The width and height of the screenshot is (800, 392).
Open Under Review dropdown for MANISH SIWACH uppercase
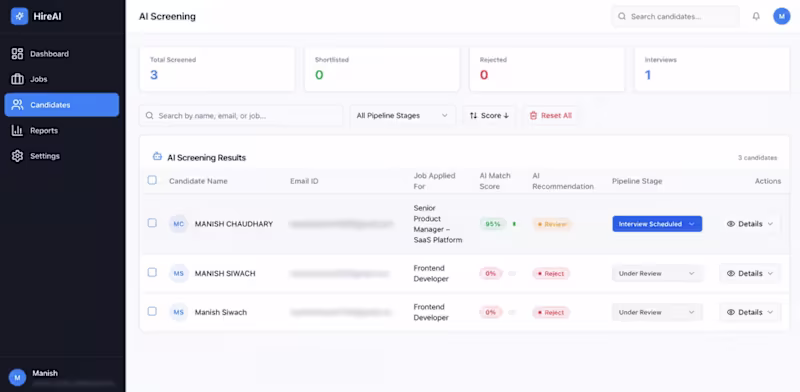click(x=657, y=274)
